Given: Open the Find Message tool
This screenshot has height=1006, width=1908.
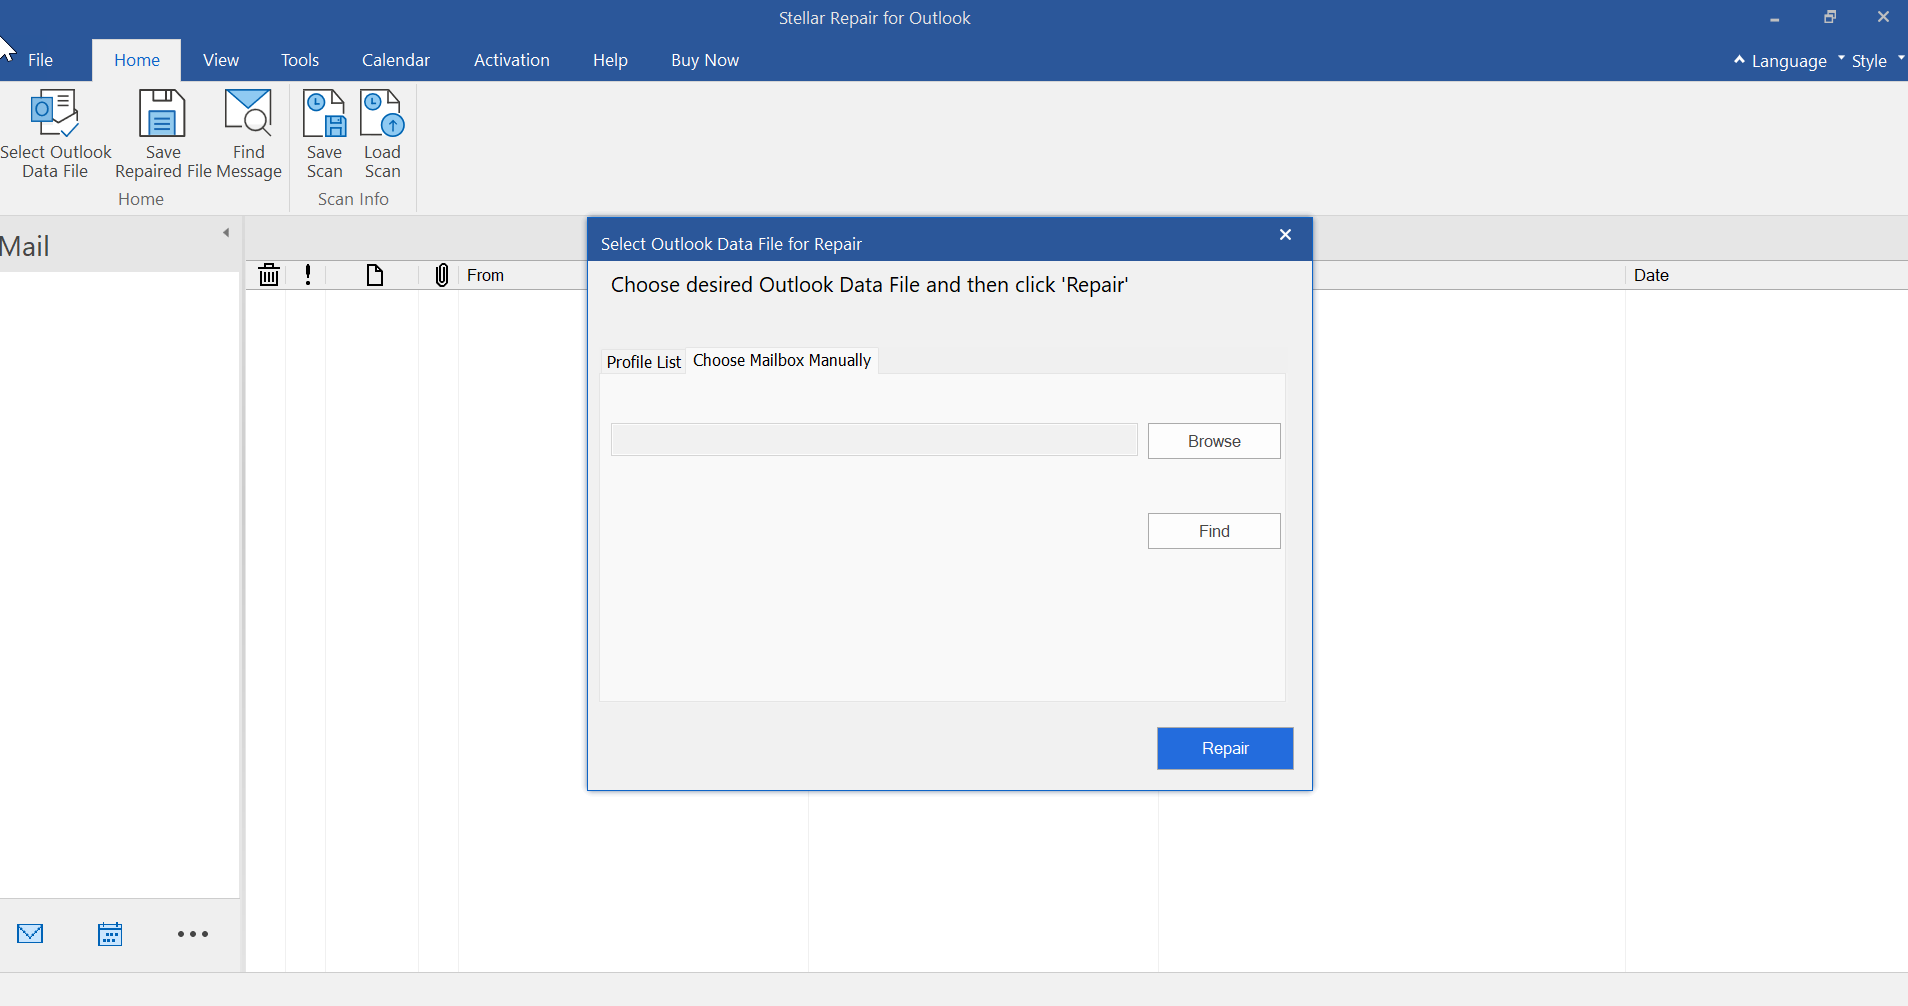Looking at the screenshot, I should point(248,115).
